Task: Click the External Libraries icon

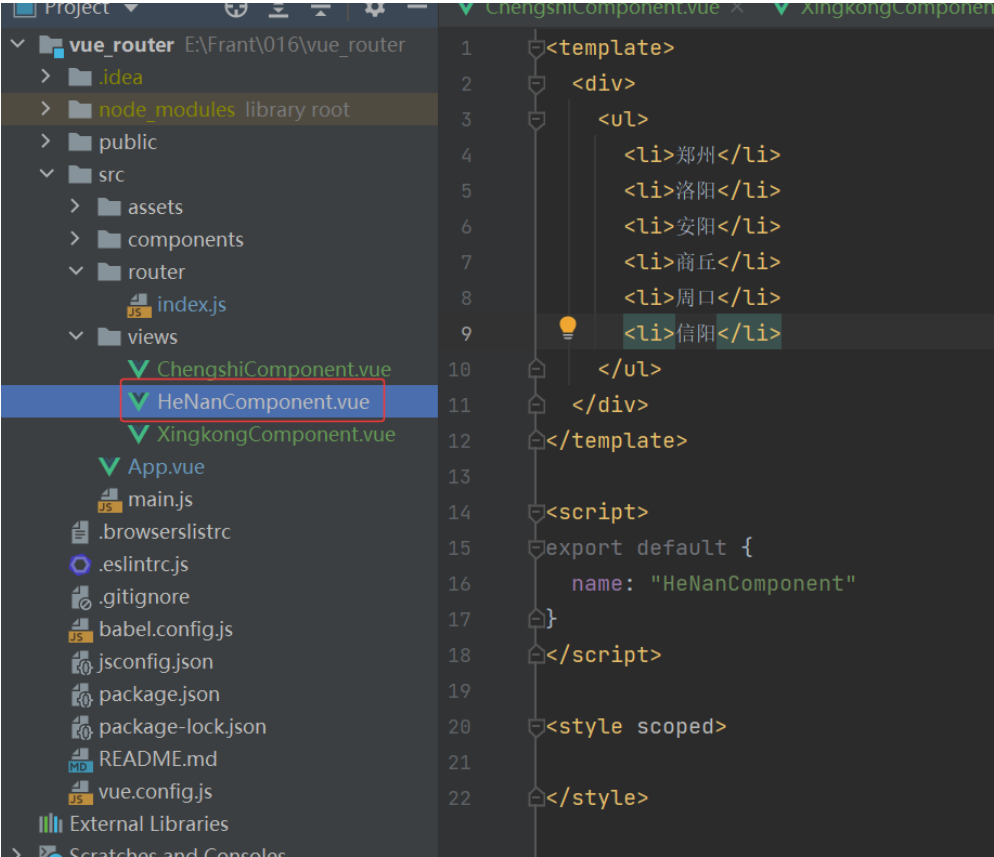Action: [51, 824]
